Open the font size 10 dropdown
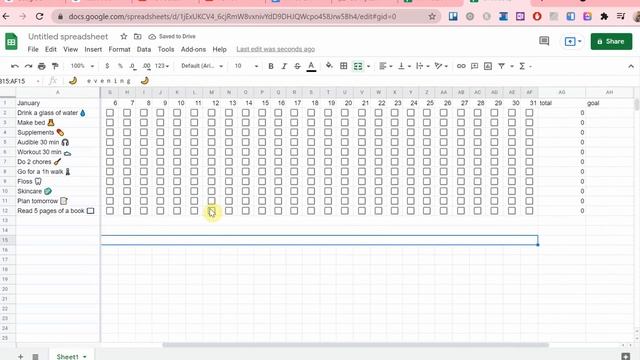This screenshot has height=360, width=640. click(246, 66)
